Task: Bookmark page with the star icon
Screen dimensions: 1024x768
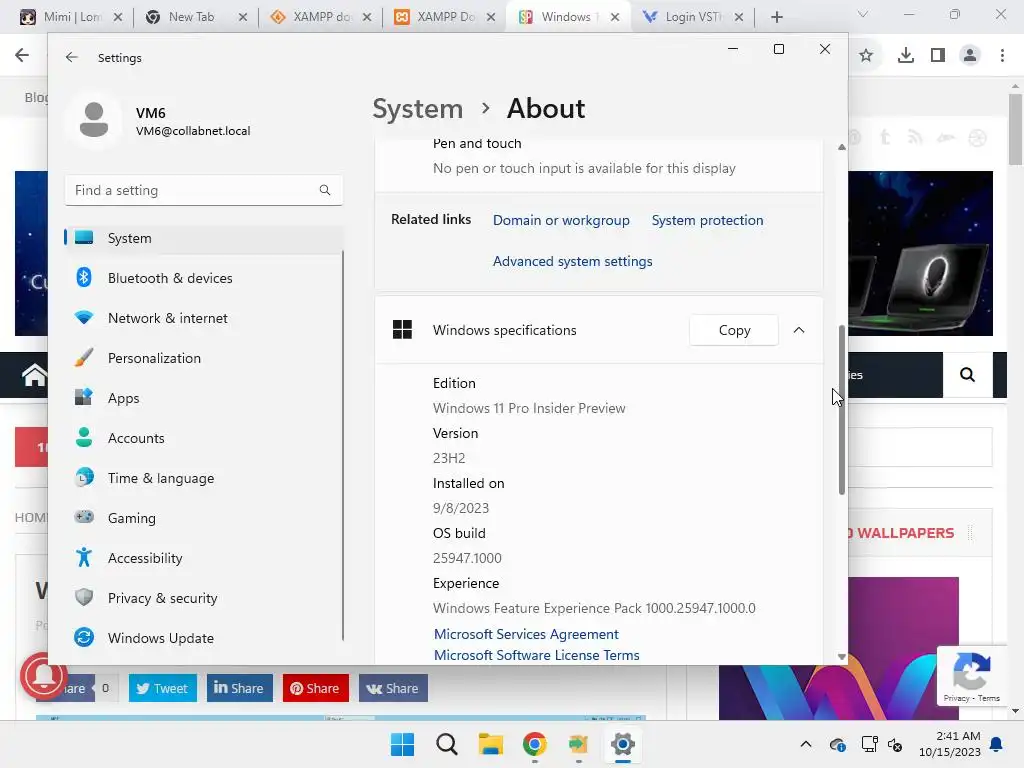Action: click(866, 56)
